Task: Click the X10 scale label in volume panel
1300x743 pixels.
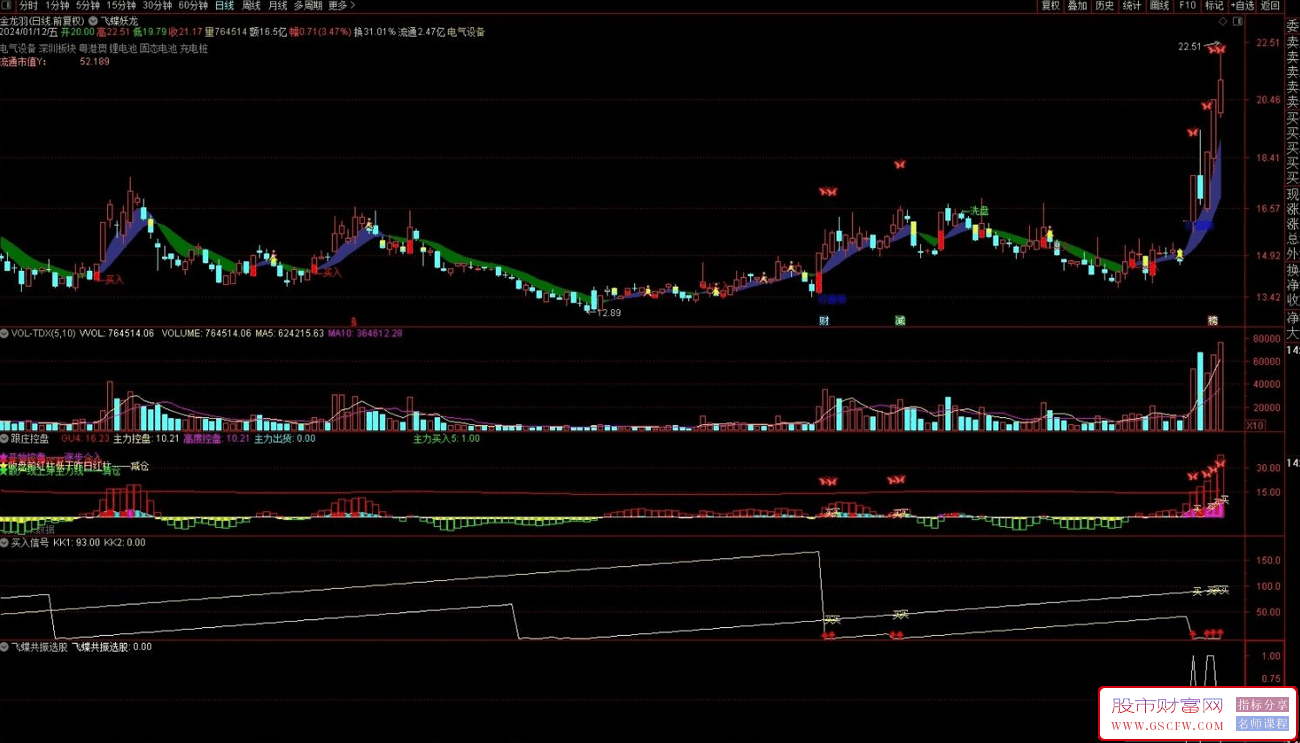Action: coord(1254,426)
